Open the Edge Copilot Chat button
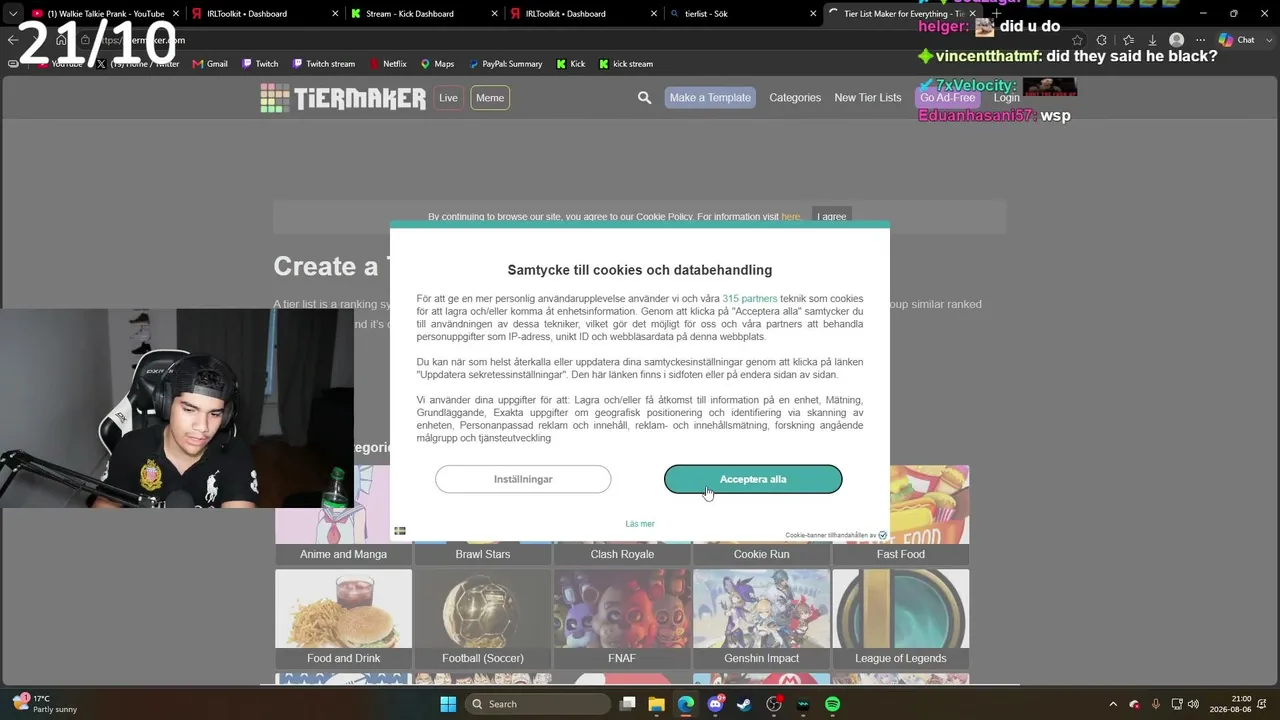Screen dimensions: 1280x720 click(x=1236, y=40)
